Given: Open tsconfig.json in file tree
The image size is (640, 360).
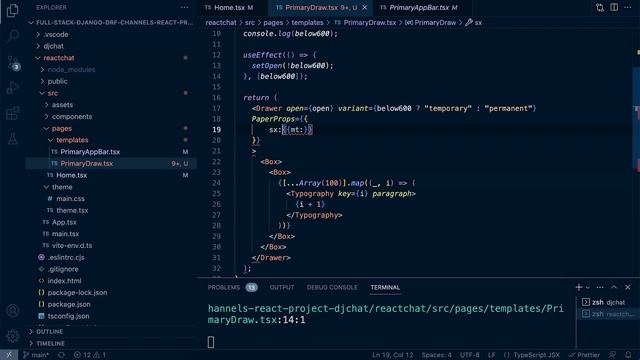Looking at the screenshot, I should (68, 316).
